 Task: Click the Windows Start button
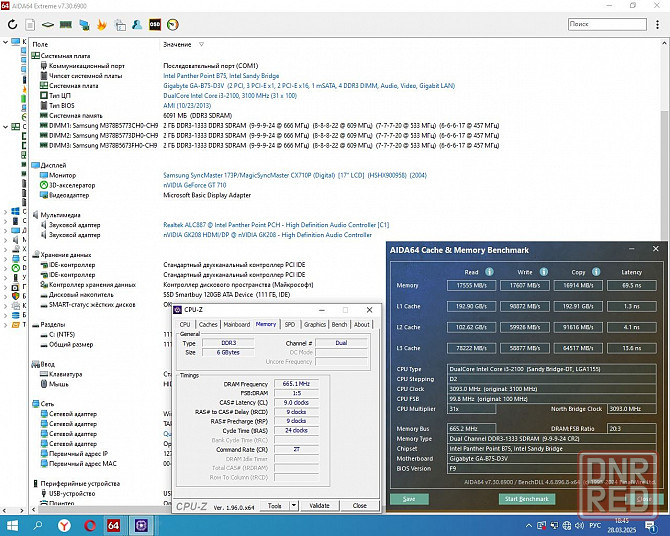pos(12,525)
